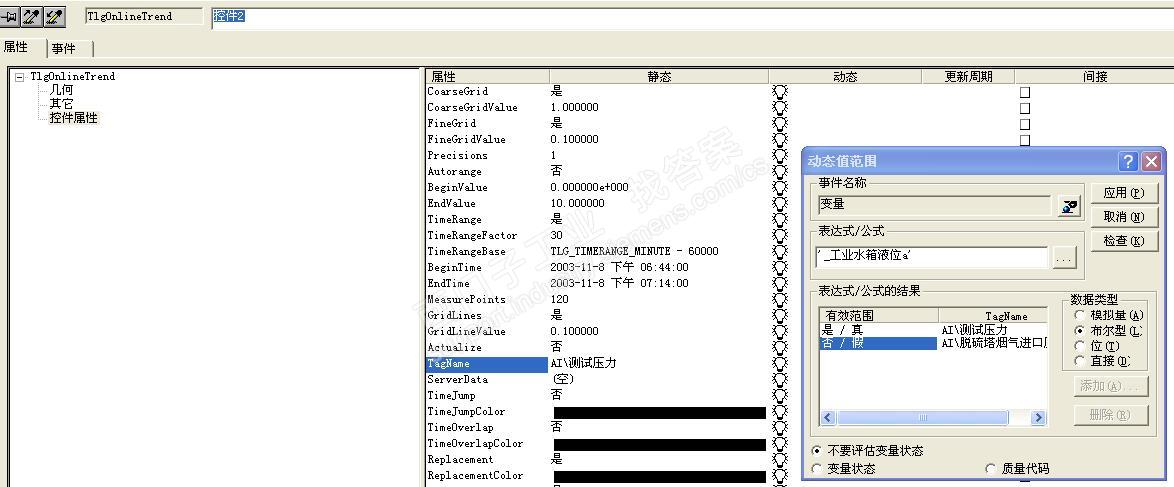Image resolution: width=1174 pixels, height=487 pixels.
Task: Click the dynamic bulb icon for TimeJump
Action: coord(779,396)
